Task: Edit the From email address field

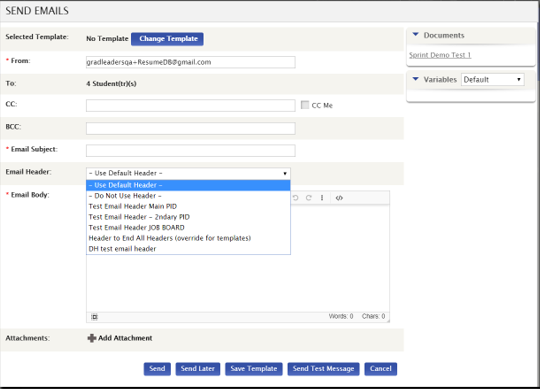Action: point(190,62)
